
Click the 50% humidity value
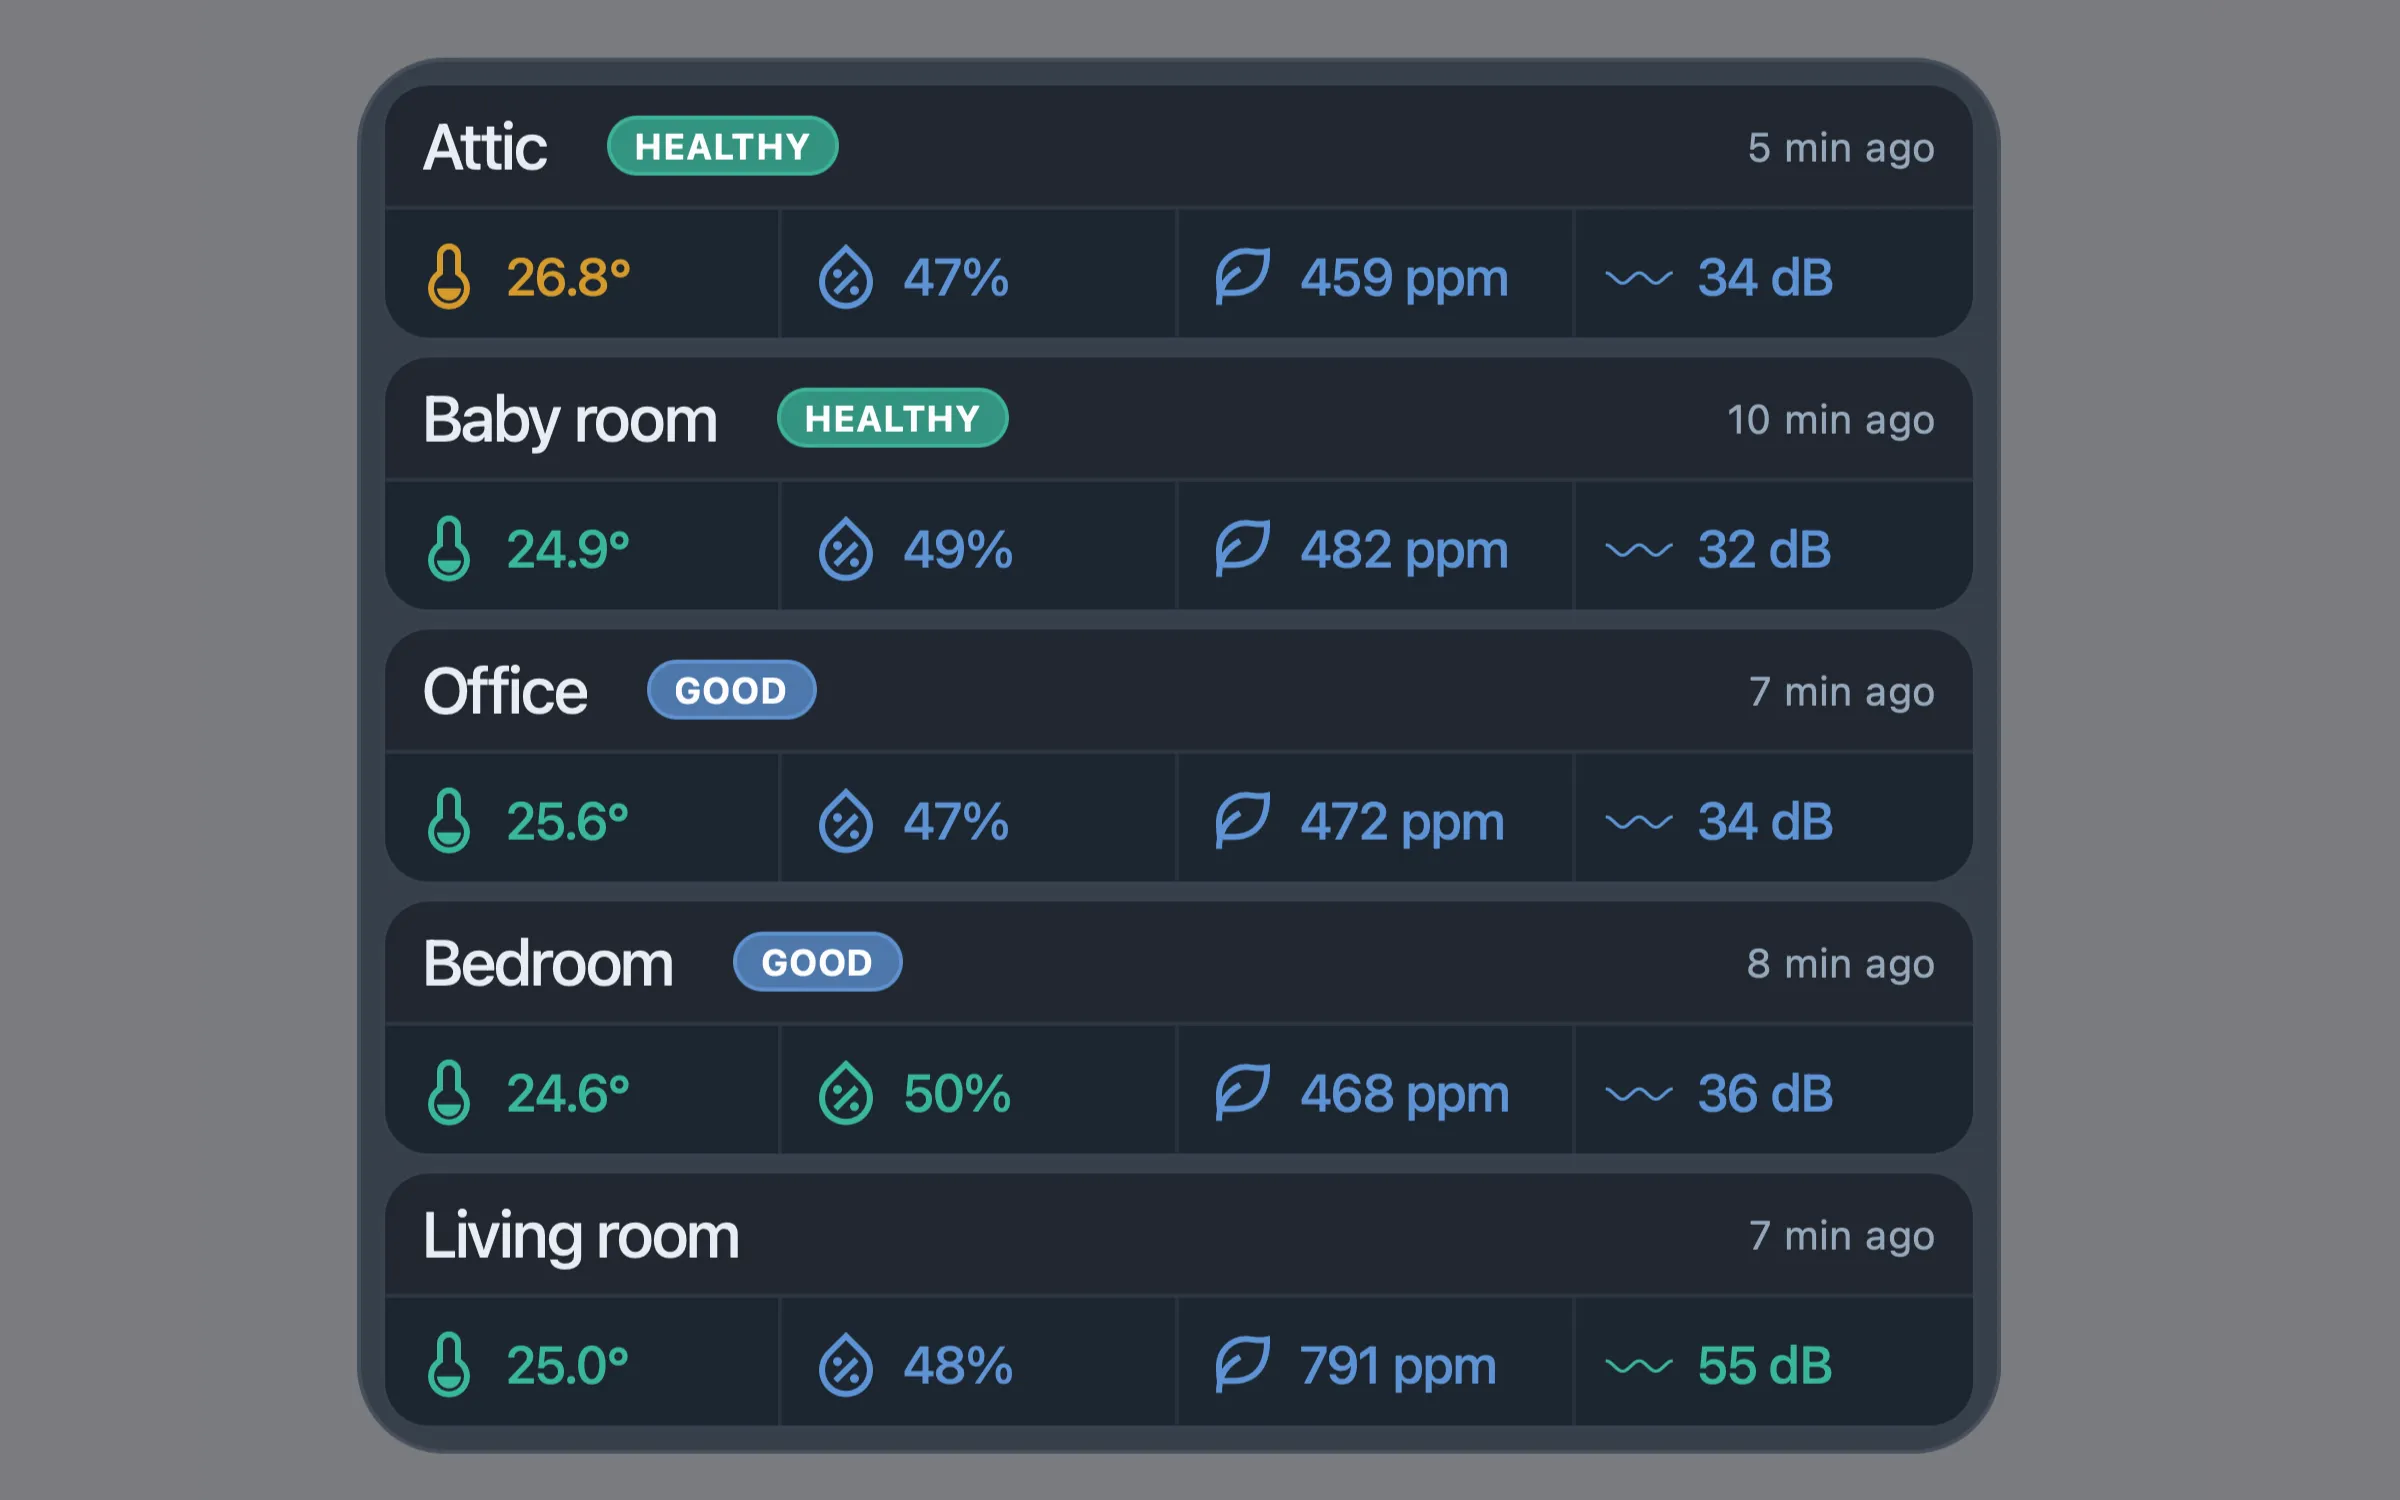click(x=957, y=1094)
